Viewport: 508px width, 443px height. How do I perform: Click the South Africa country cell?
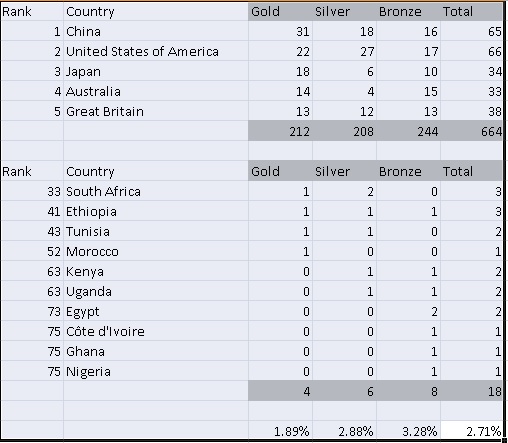(x=156, y=191)
